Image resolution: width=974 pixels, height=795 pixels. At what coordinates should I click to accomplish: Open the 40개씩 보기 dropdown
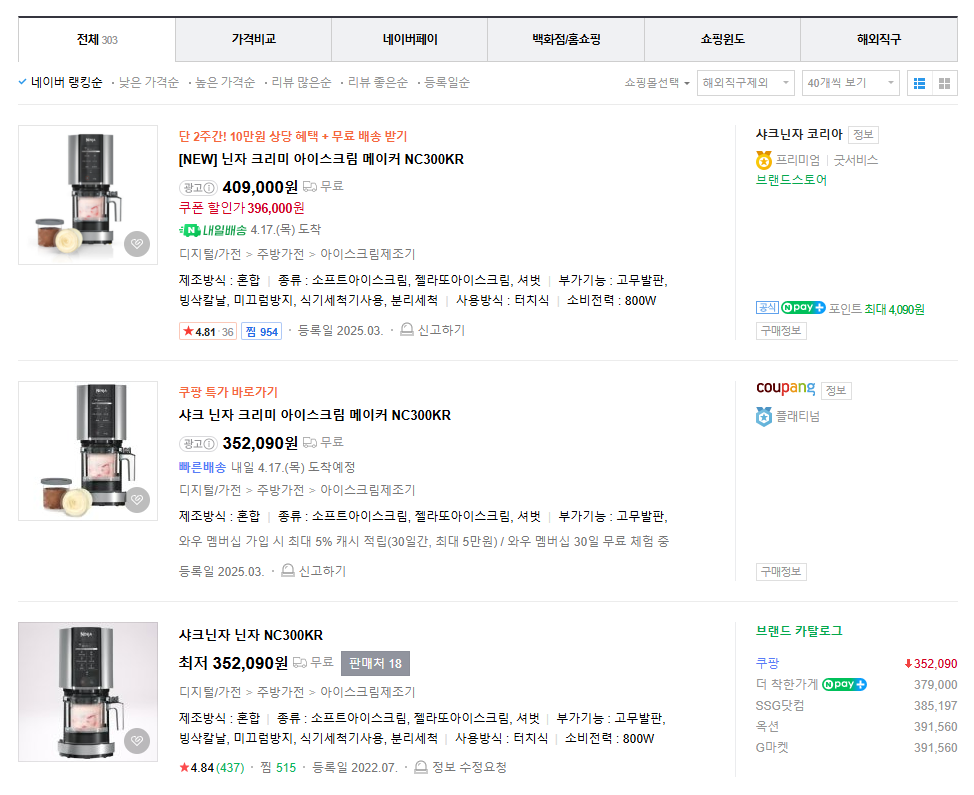point(850,83)
